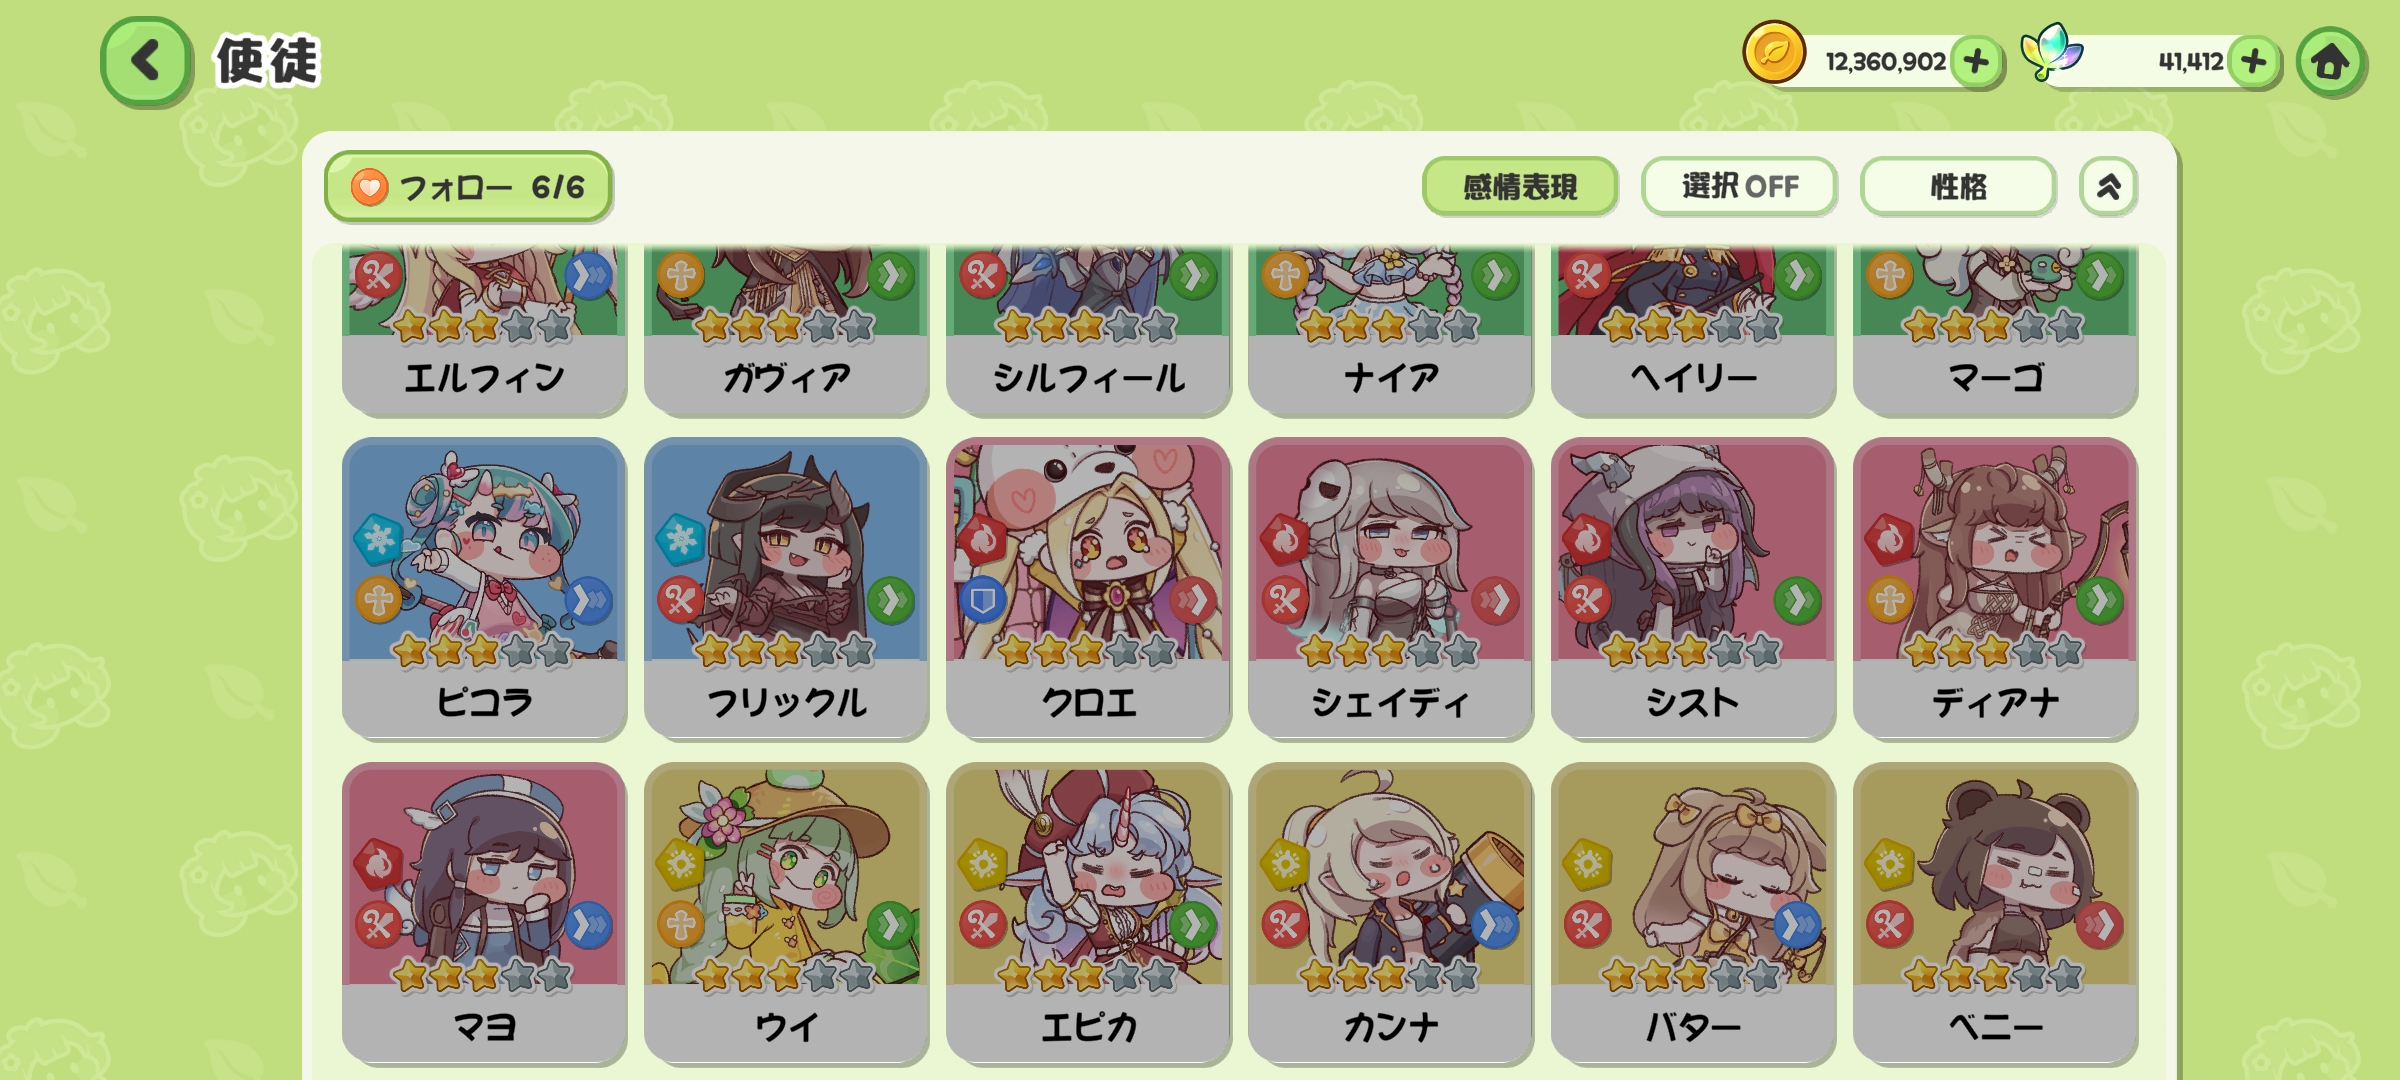Tap the butterfly crystal currency icon
This screenshot has height=1080, width=2400.
pos(2051,52)
